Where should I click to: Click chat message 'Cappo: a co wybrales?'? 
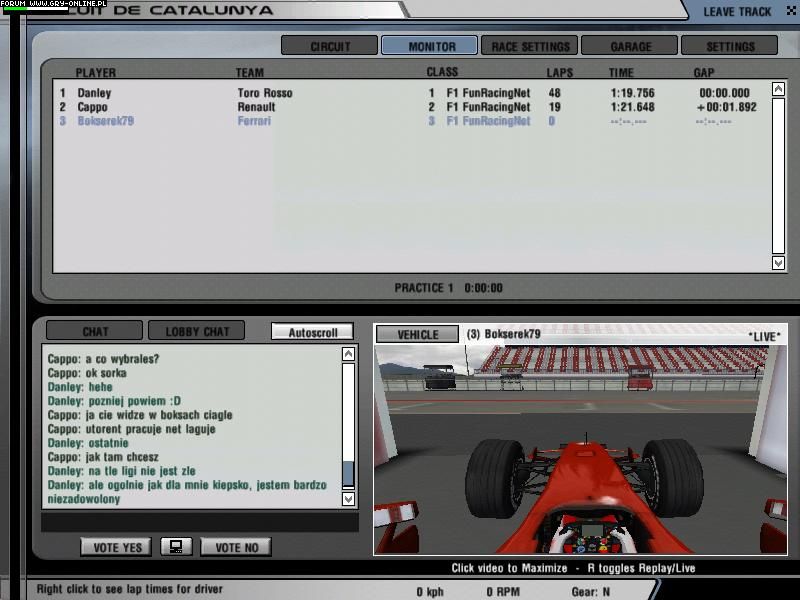pos(104,359)
